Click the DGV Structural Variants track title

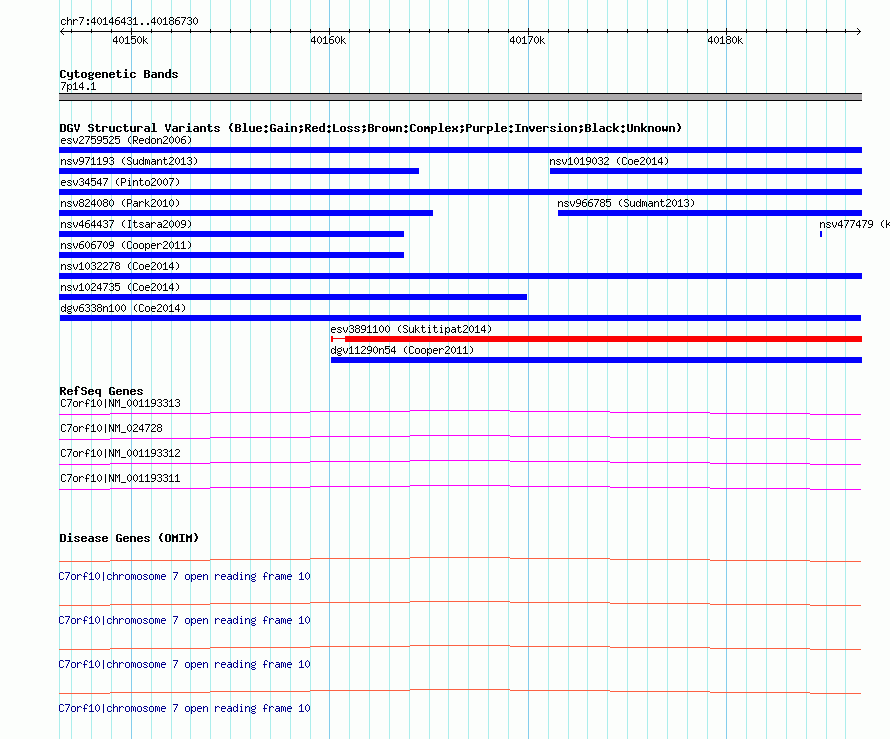pos(371,128)
